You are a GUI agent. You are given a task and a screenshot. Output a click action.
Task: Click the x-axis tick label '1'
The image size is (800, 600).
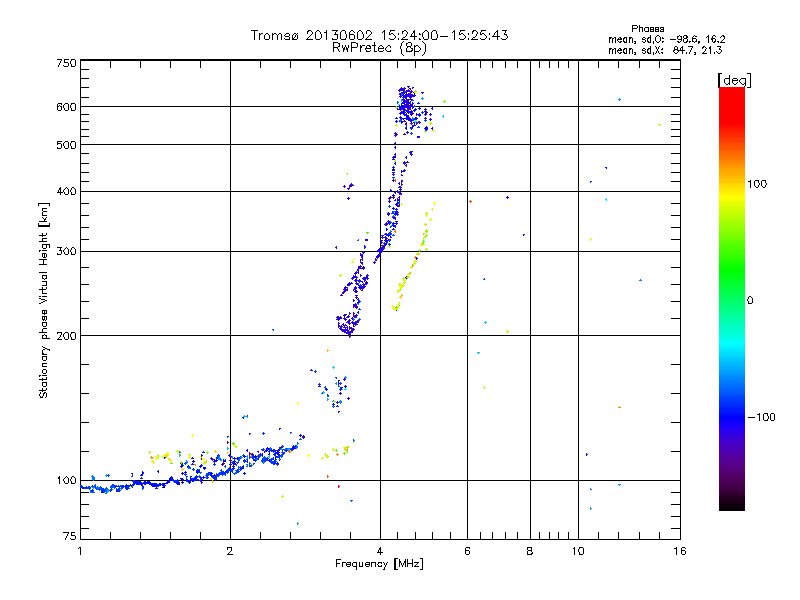(x=80, y=552)
